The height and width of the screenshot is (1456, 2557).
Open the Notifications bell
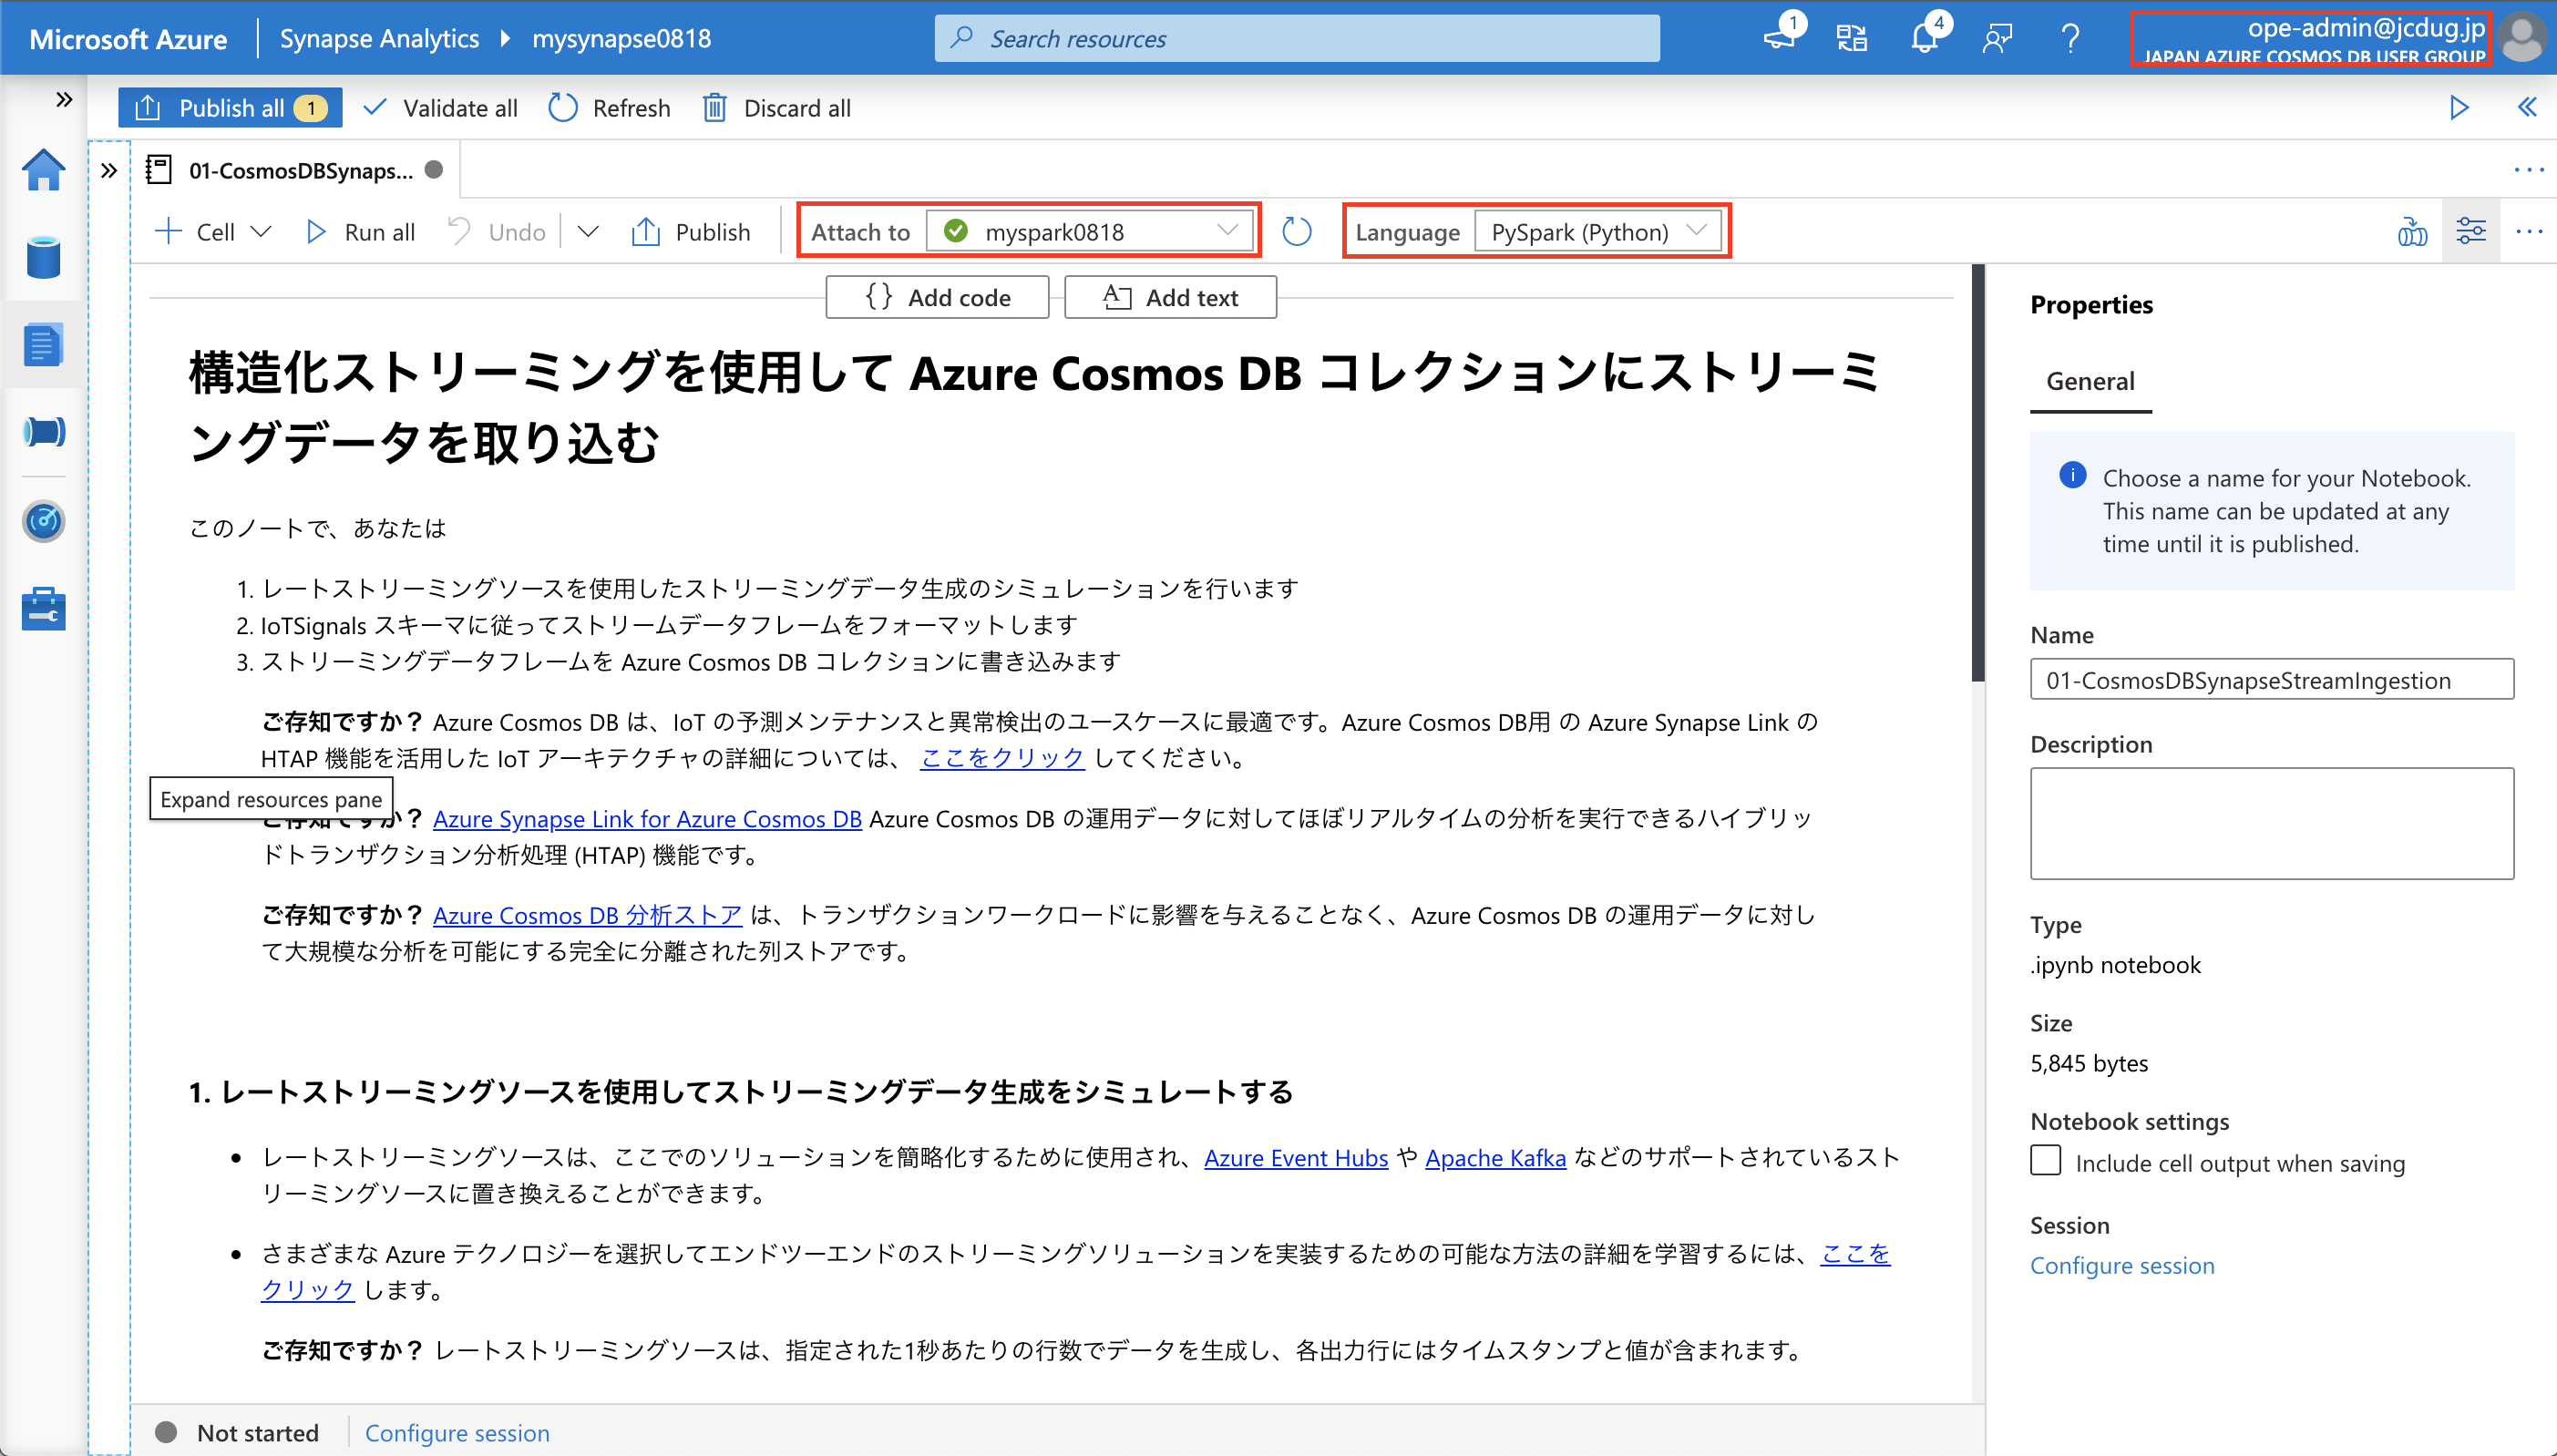1925,37
